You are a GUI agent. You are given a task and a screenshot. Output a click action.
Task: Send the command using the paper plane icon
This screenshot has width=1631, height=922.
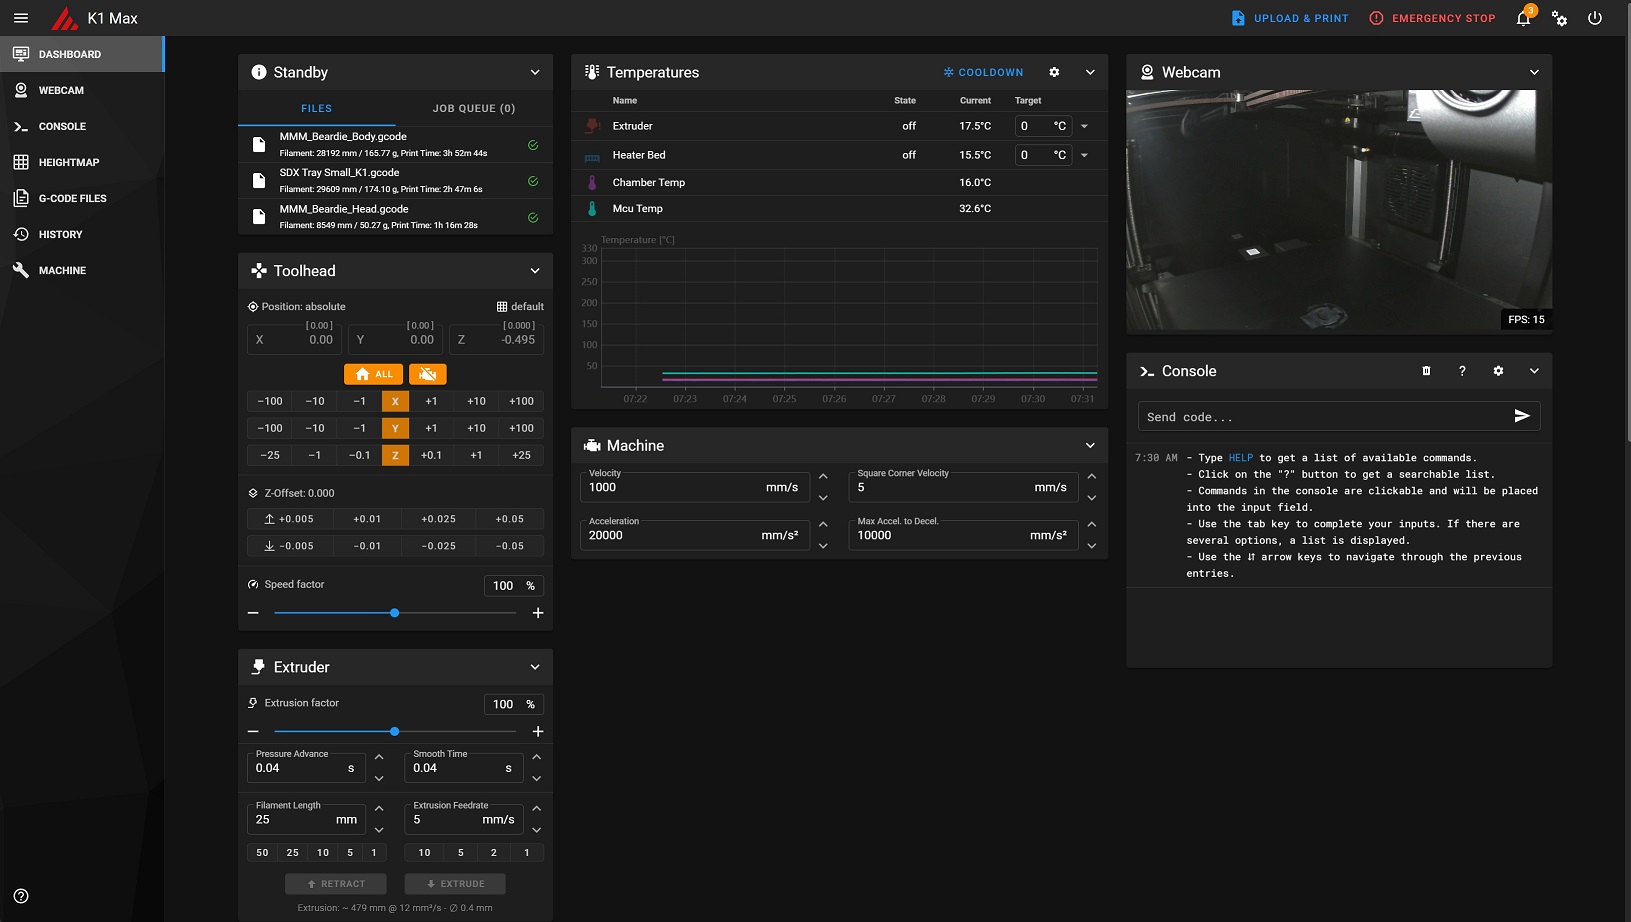coord(1522,416)
